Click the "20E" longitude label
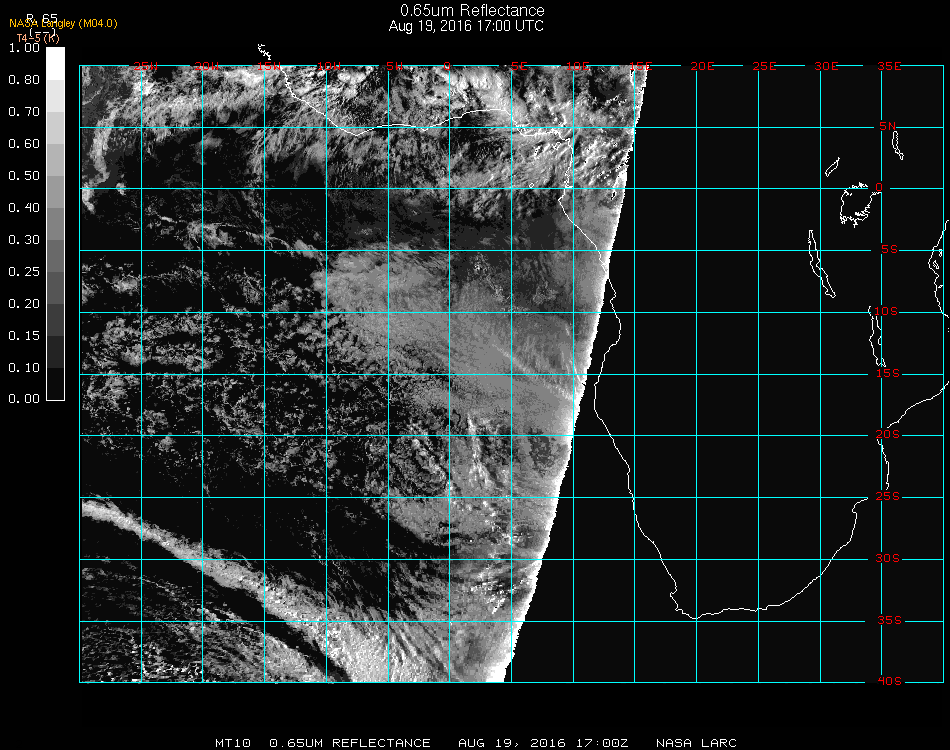950x750 pixels. click(x=702, y=66)
